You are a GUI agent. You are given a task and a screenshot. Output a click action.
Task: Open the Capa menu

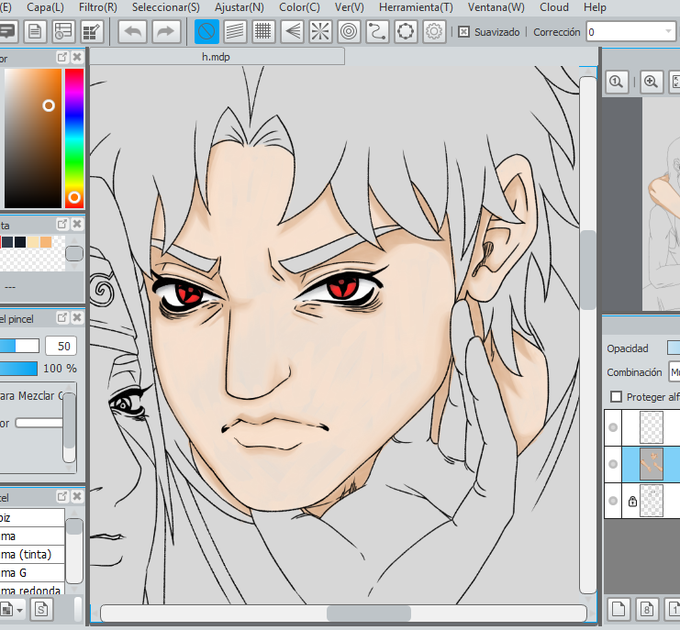click(x=45, y=7)
